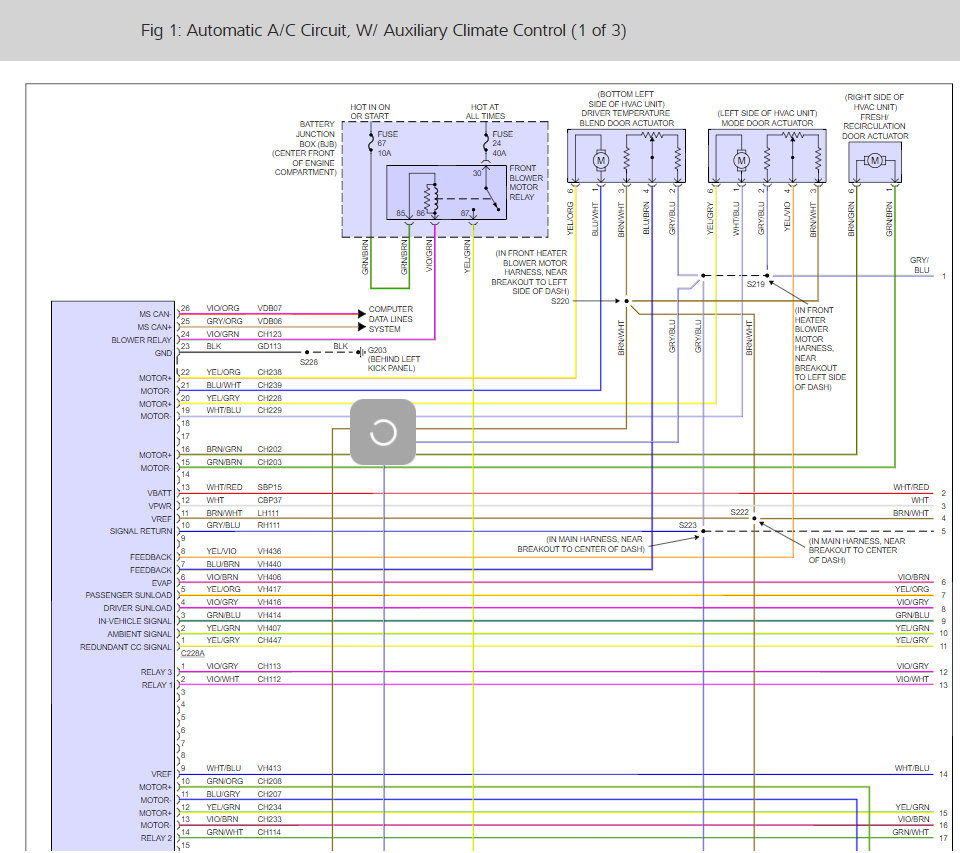The width and height of the screenshot is (960, 853).
Task: Click the Fuse 67 10A symbol
Action: coord(372,142)
